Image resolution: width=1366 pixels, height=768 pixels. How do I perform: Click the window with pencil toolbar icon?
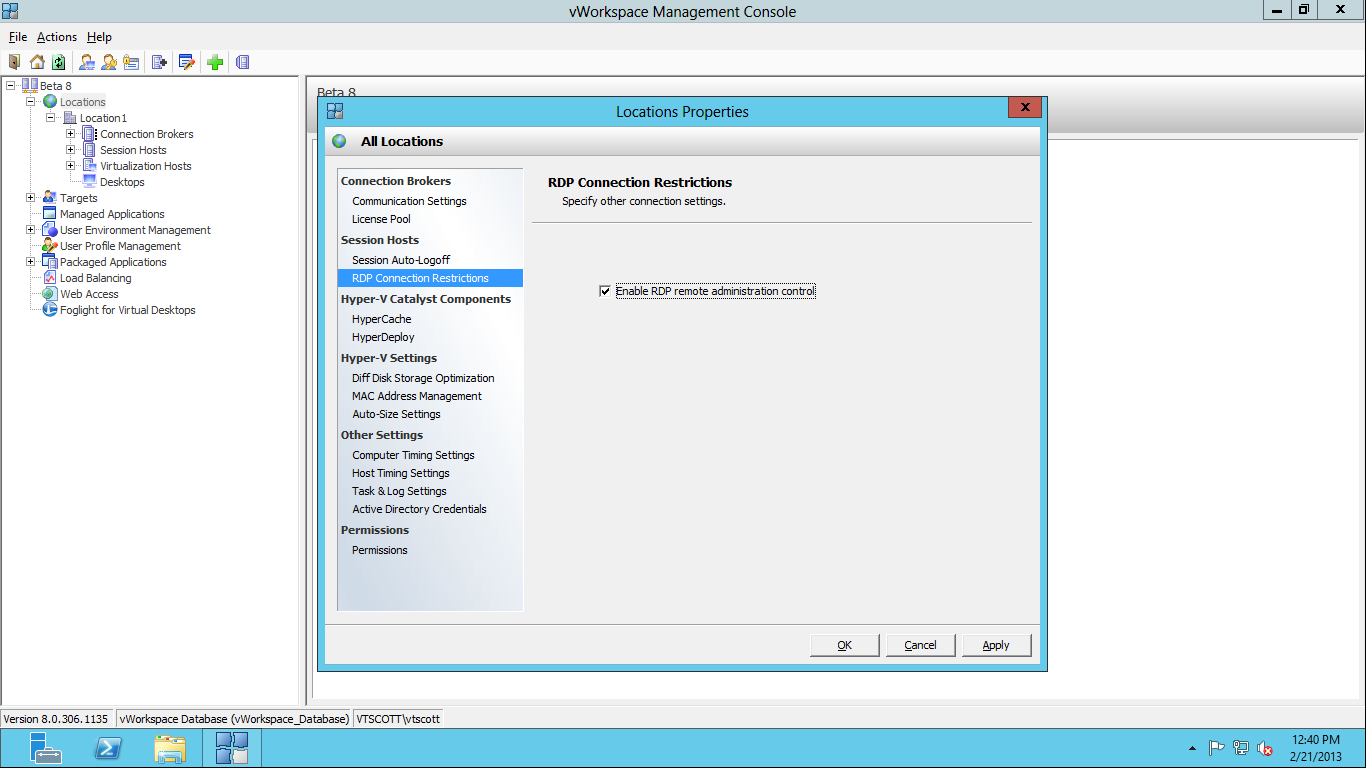click(186, 62)
